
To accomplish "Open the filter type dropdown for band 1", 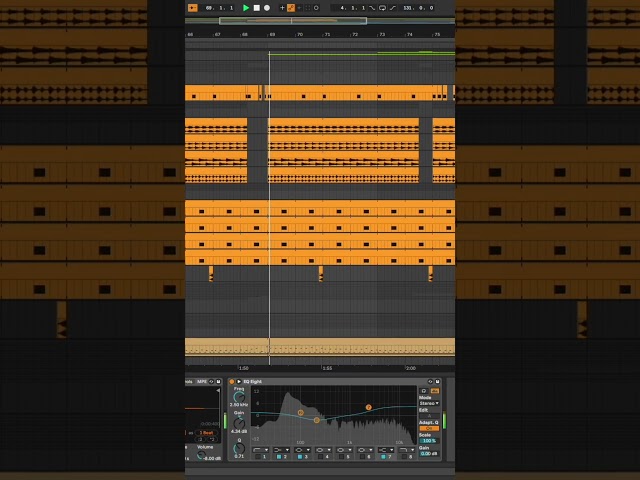I will (x=260, y=450).
